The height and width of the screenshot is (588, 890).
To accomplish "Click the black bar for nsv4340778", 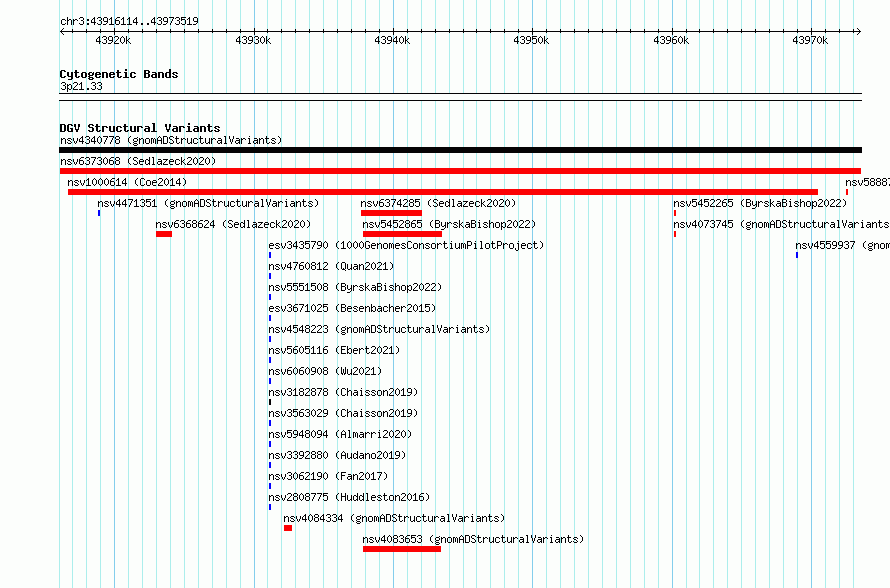I will [x=460, y=150].
